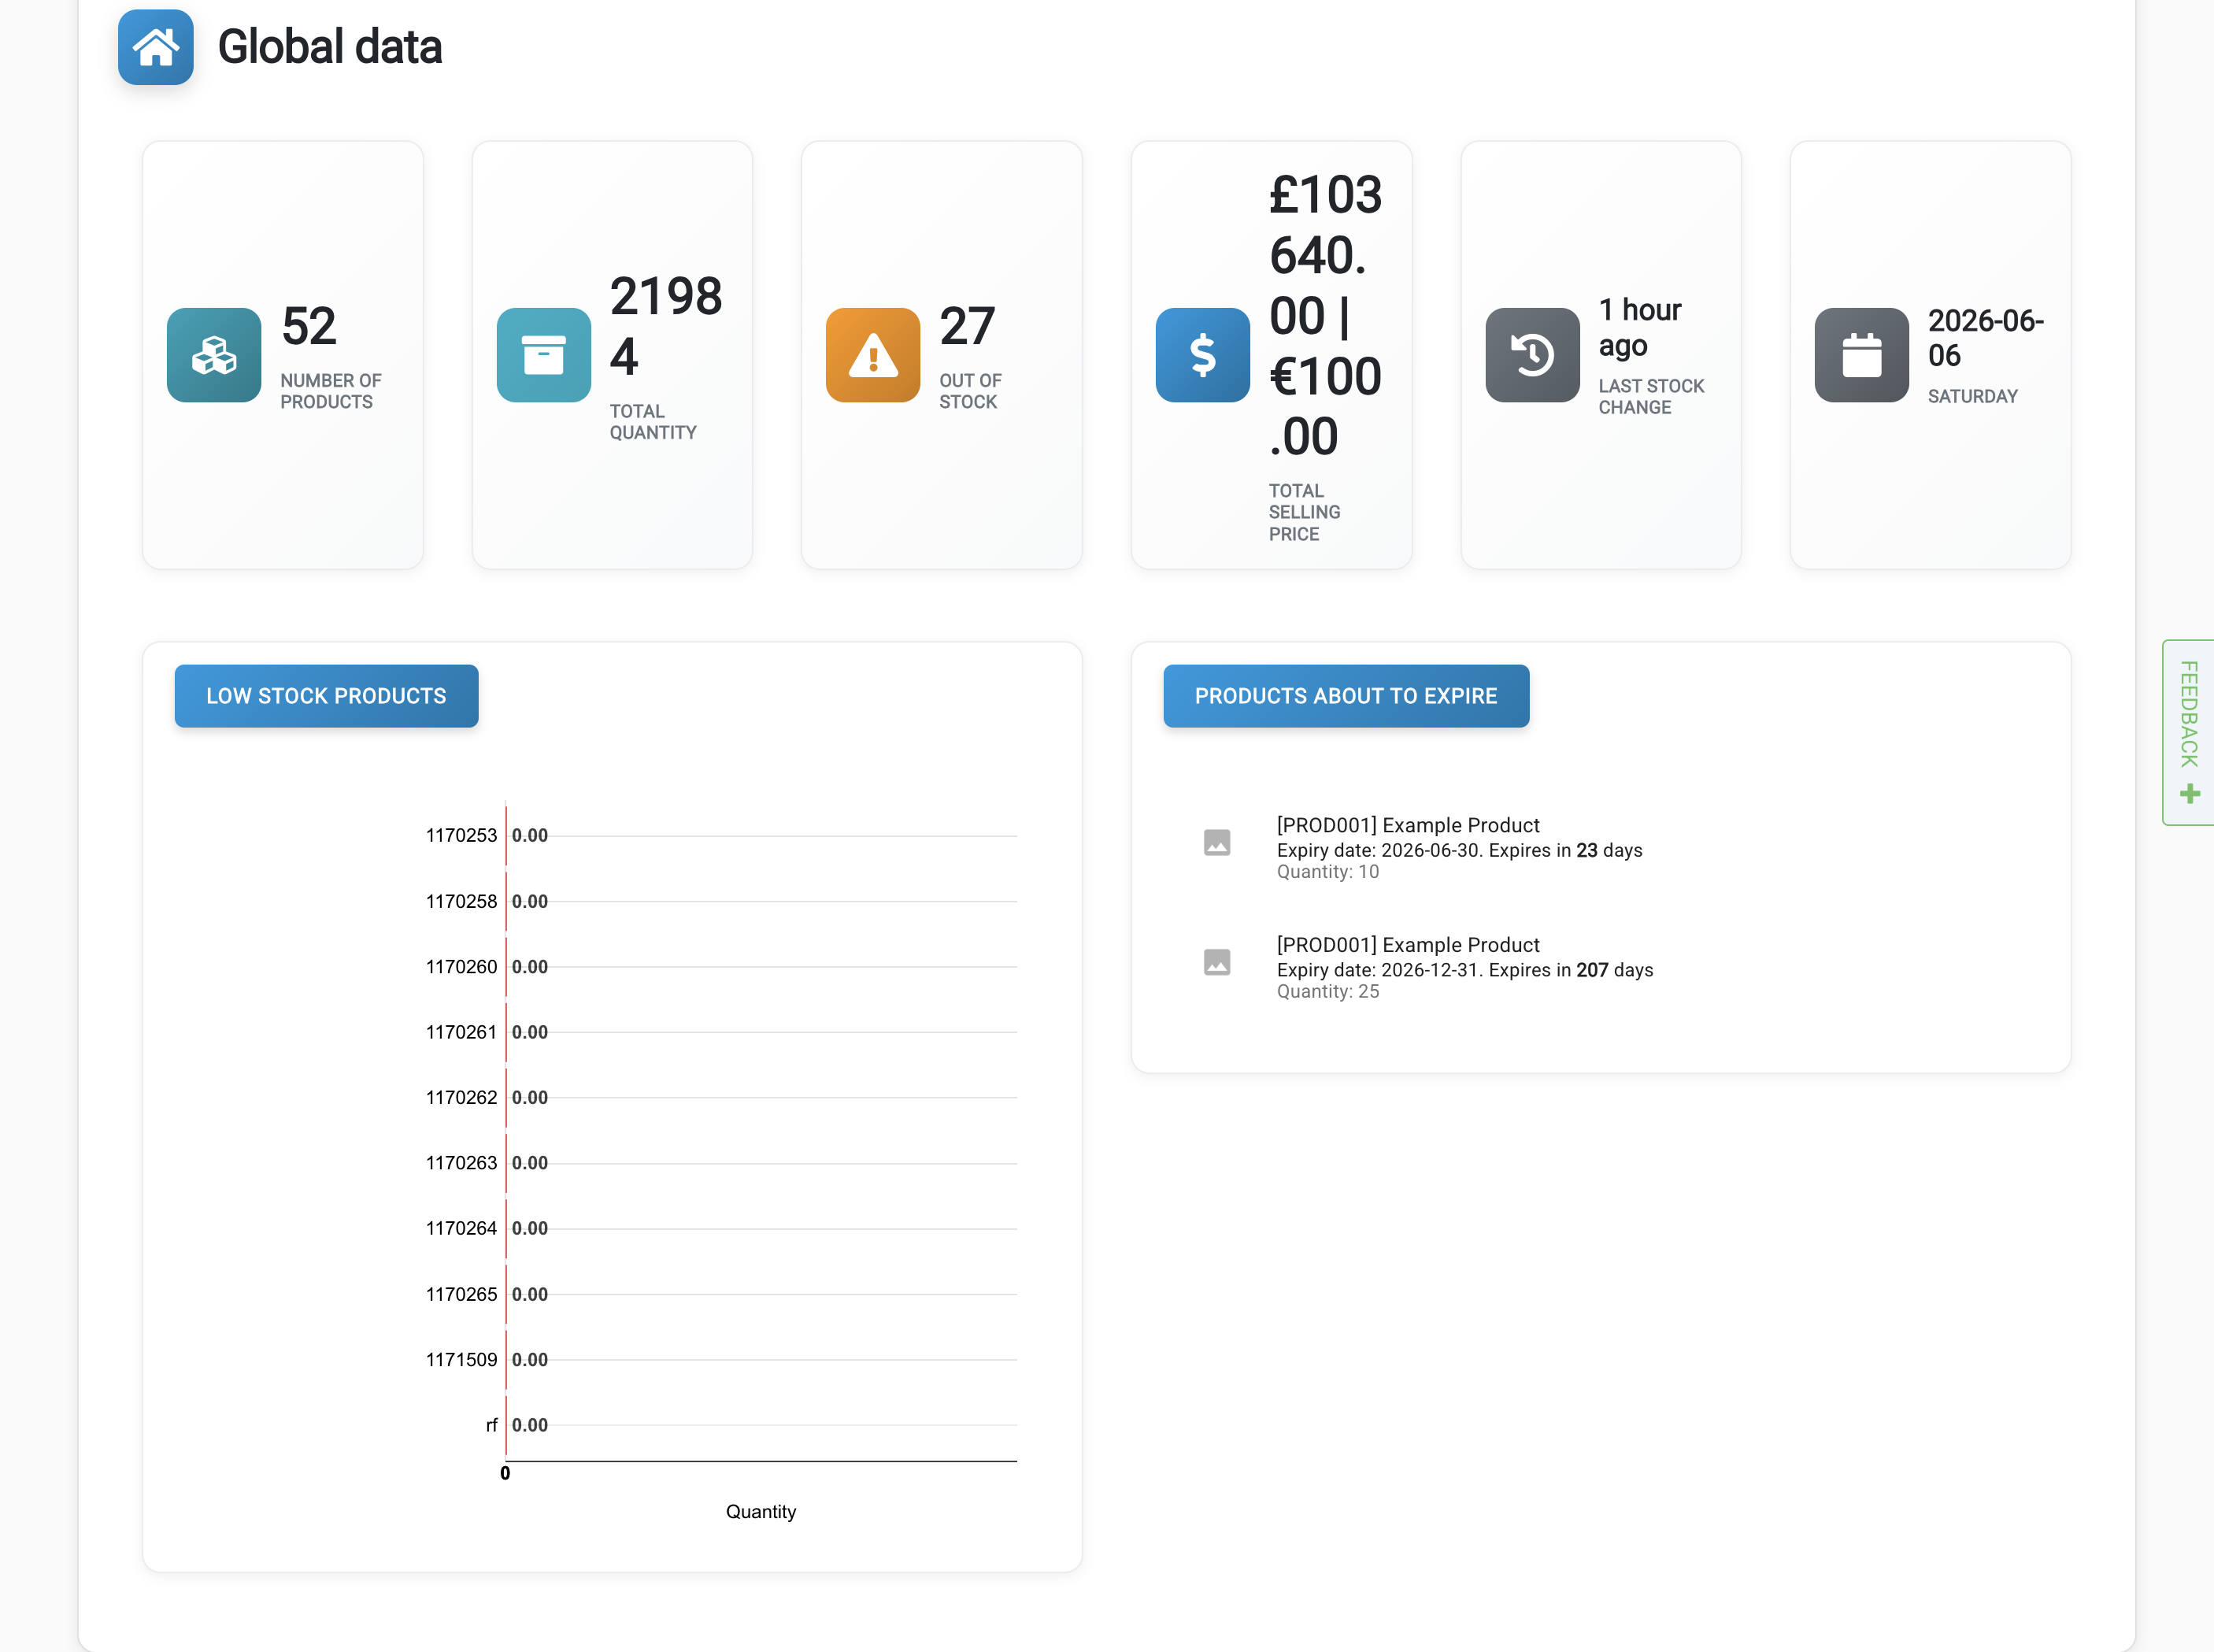Viewport: 2214px width, 1652px height.
Task: Click the archive box icon for Total Quantity
Action: 544,355
